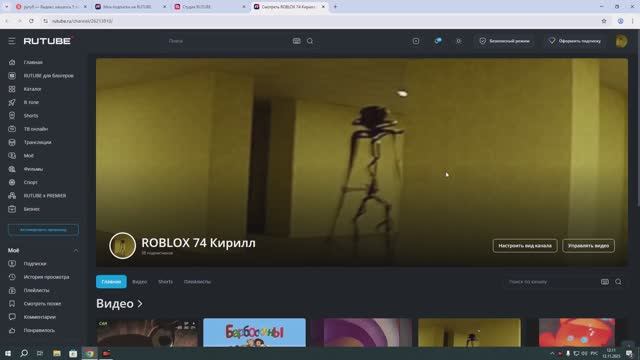This screenshot has height=360, width=640.
Task: Open the Chrome three-dot menu
Action: point(633,21)
